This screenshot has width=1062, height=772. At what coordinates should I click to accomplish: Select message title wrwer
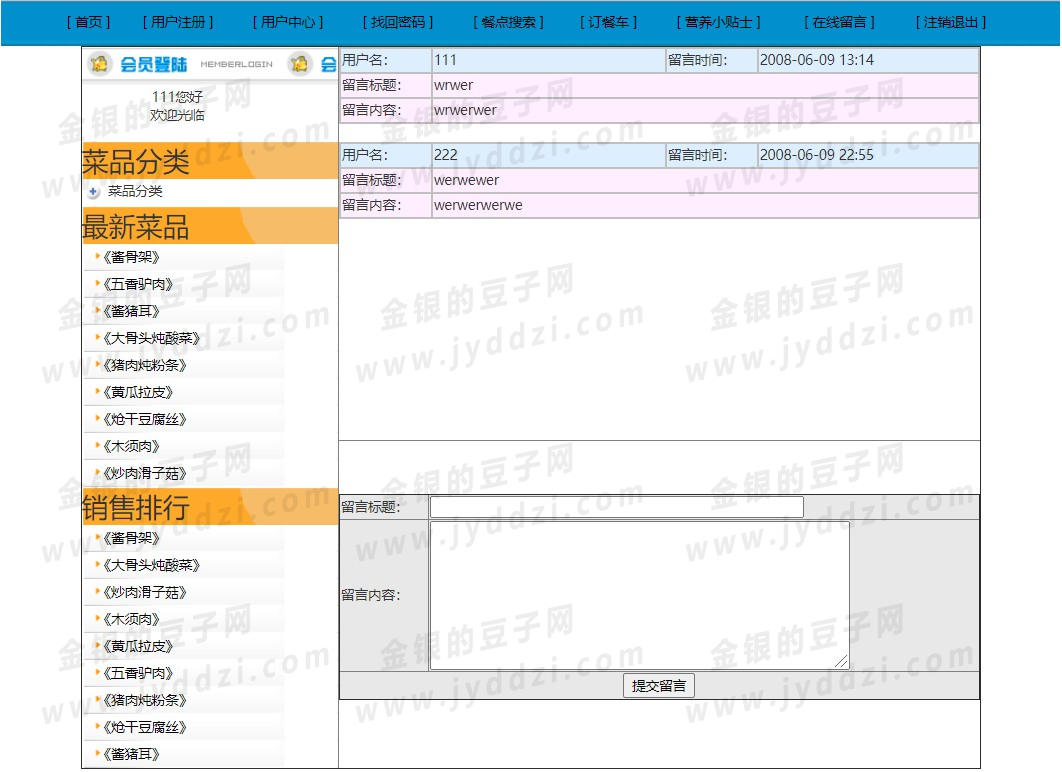pyautogui.click(x=453, y=85)
